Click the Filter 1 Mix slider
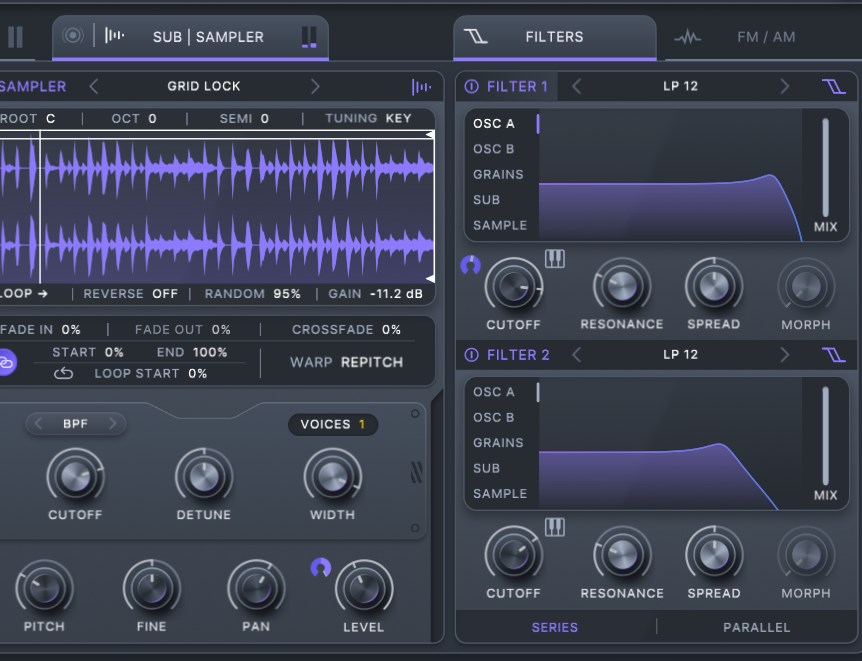 (825, 167)
